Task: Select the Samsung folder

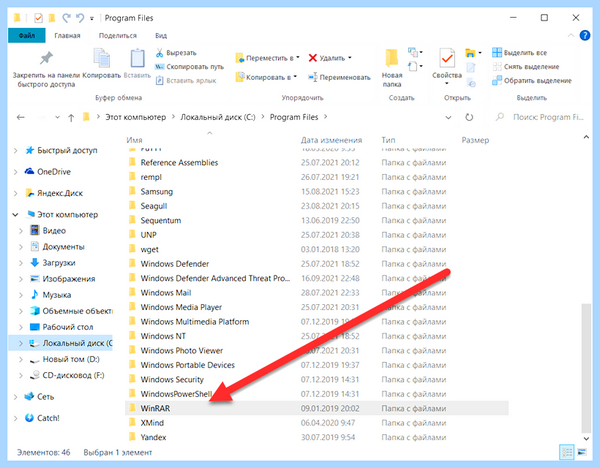Action: [317, 191]
